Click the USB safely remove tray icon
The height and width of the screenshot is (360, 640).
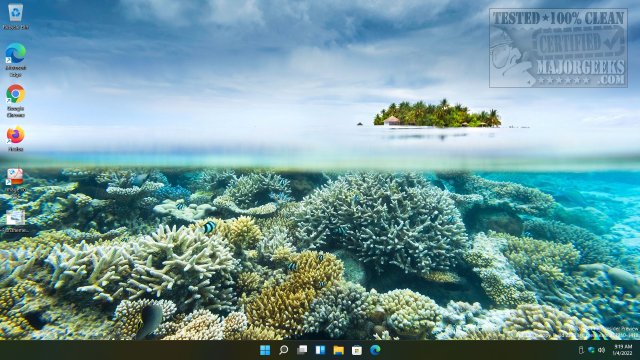coord(581,350)
